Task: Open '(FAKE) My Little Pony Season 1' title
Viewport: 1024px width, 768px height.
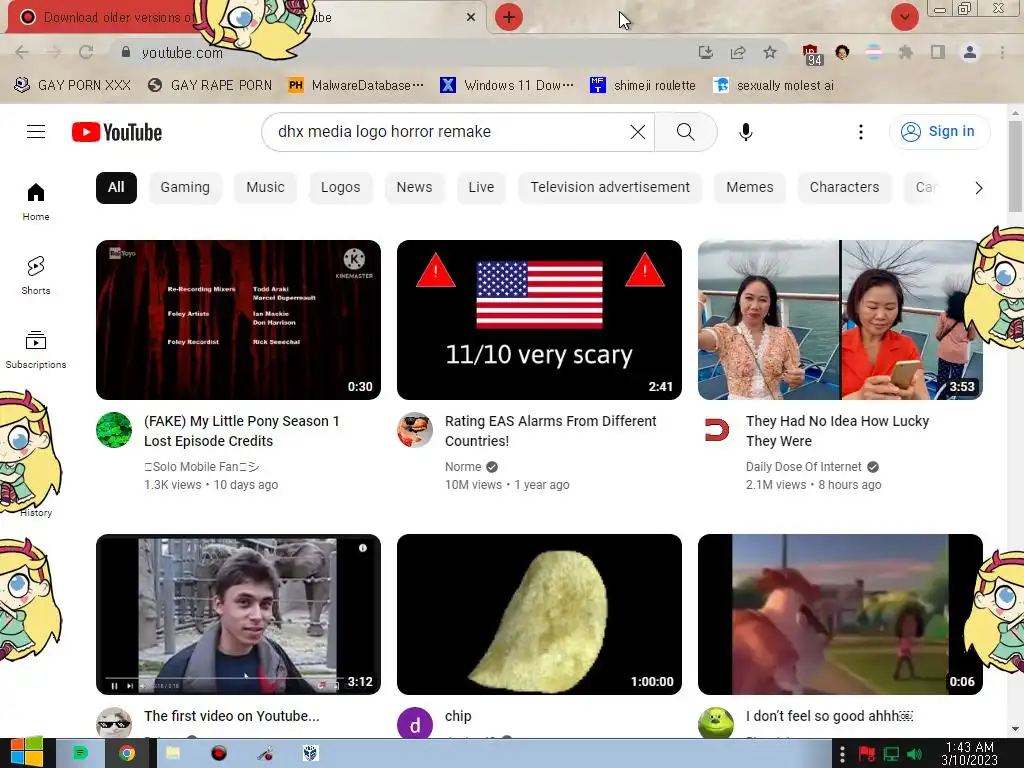Action: pyautogui.click(x=242, y=431)
